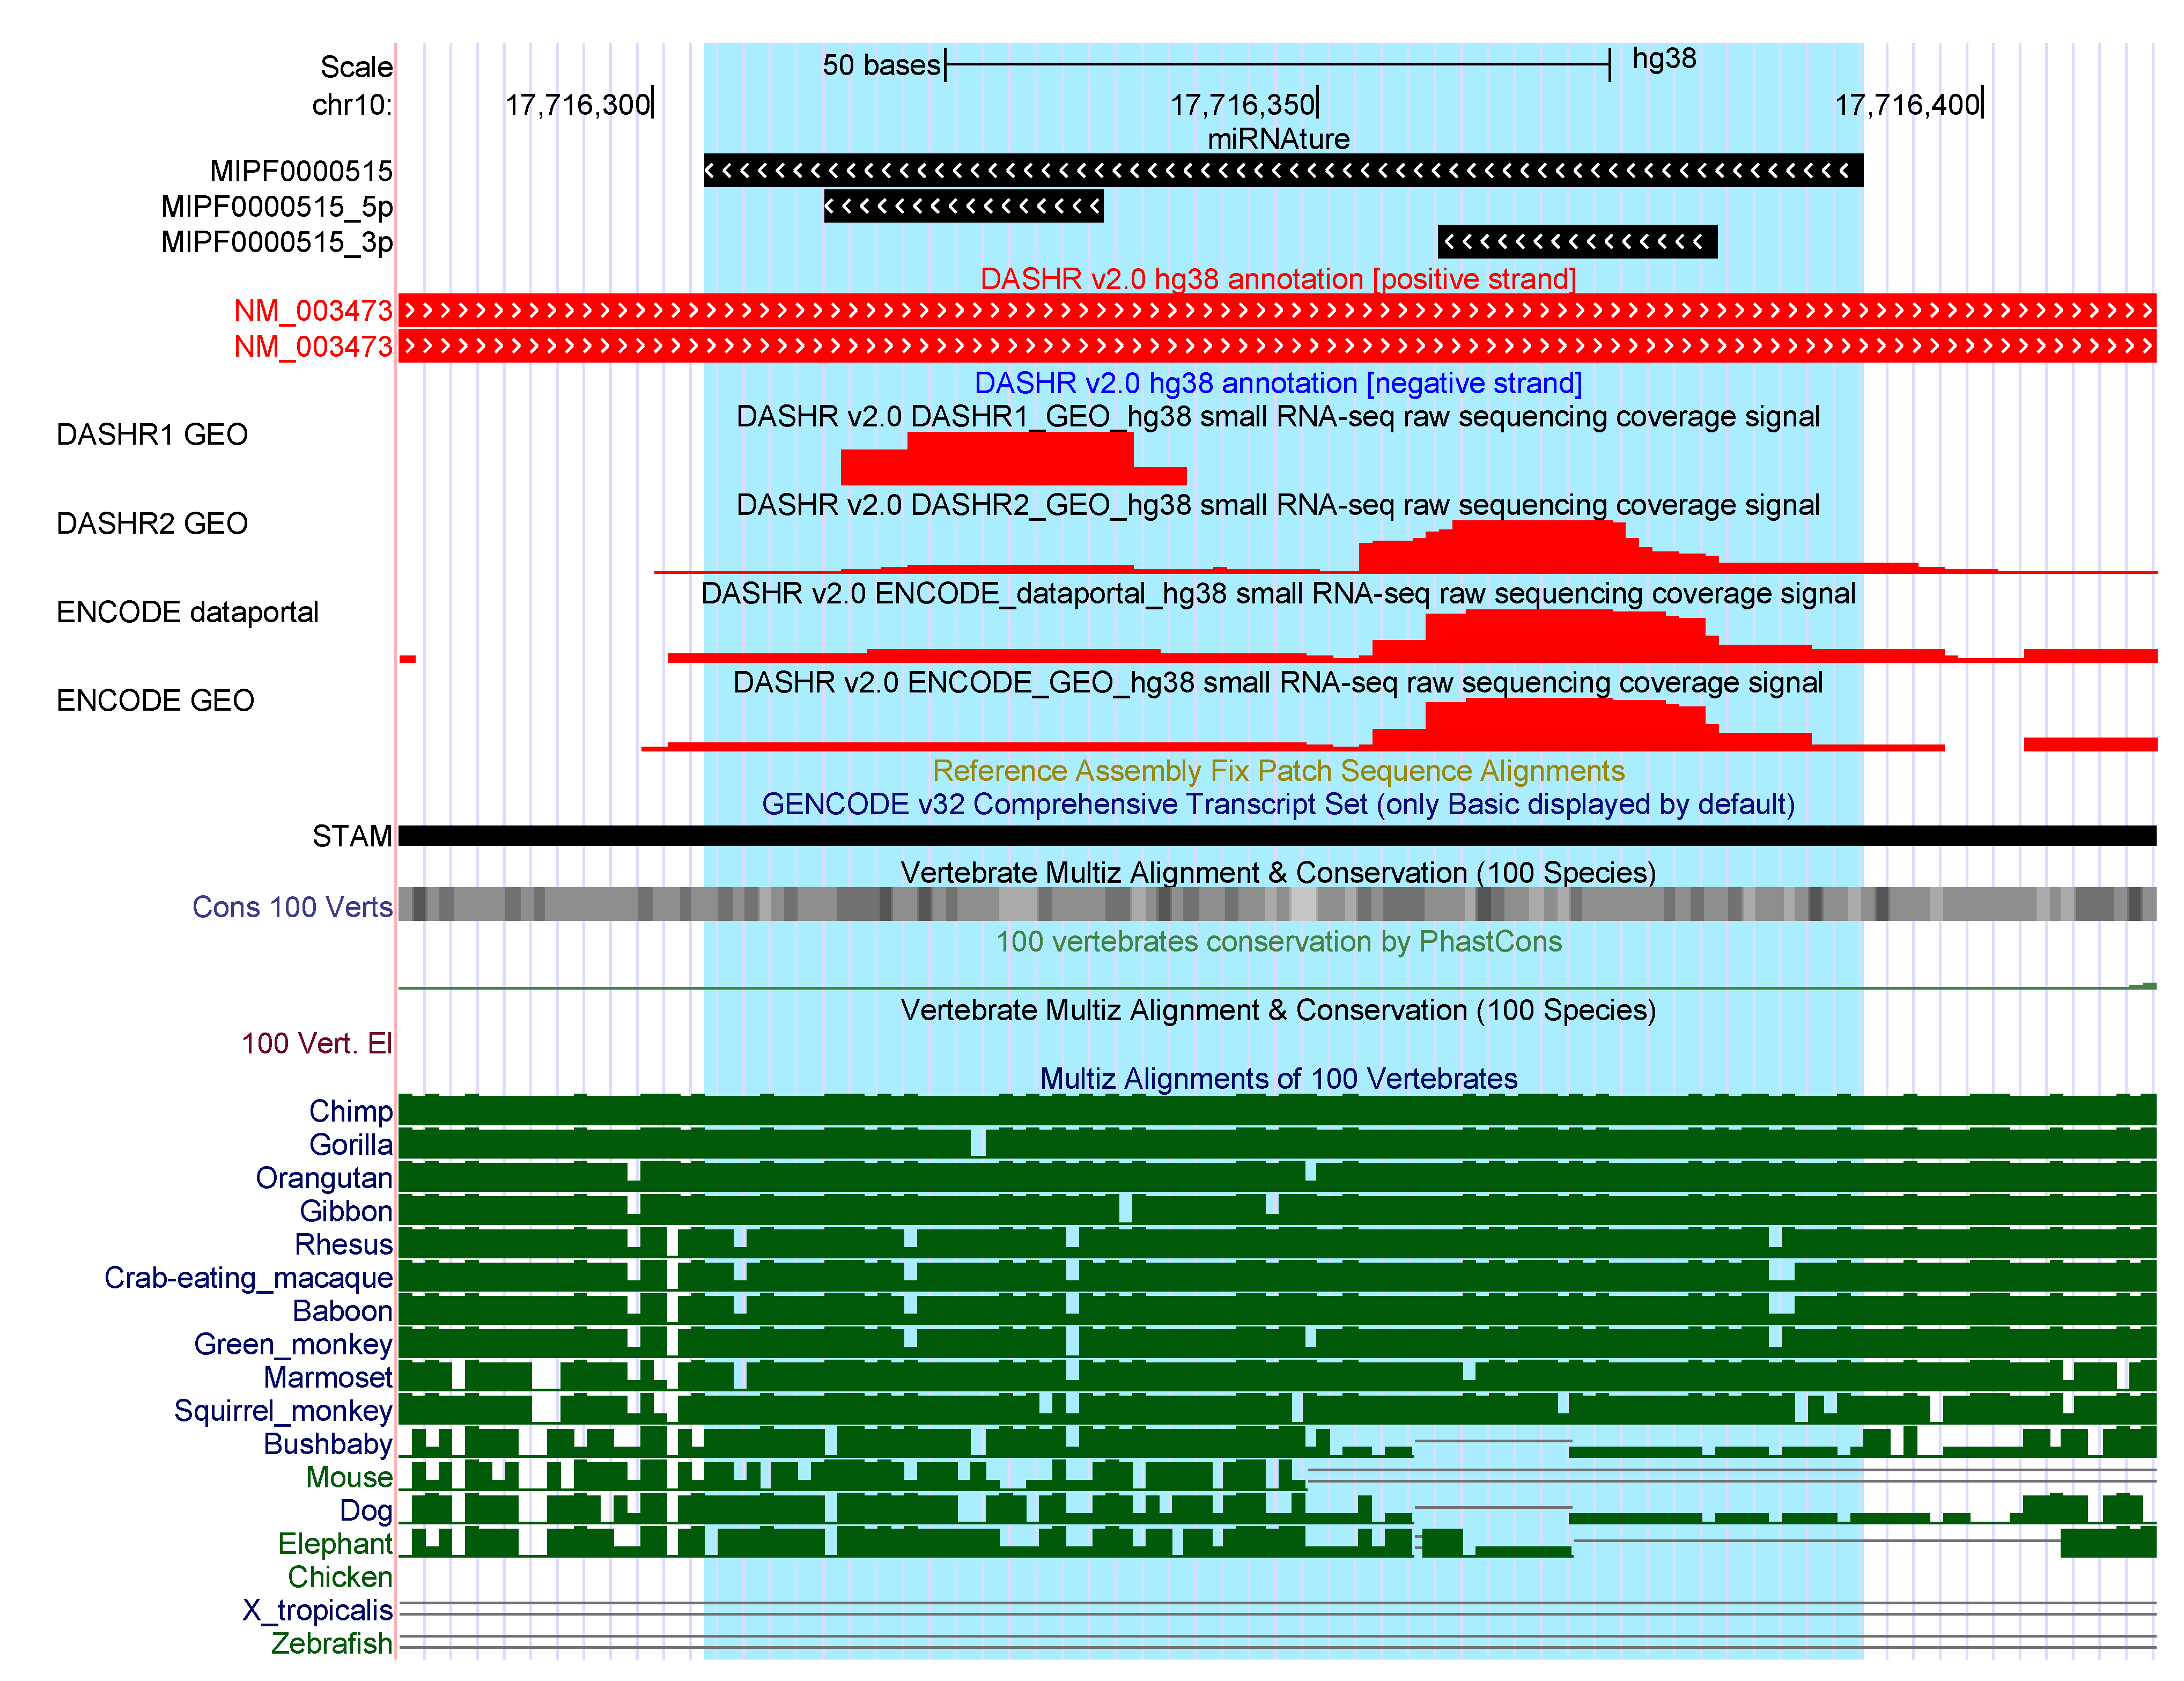Viewport: 2184px width, 1681px height.
Task: Select the MIPF0000515_5p mature miRNA block
Action: (963, 206)
